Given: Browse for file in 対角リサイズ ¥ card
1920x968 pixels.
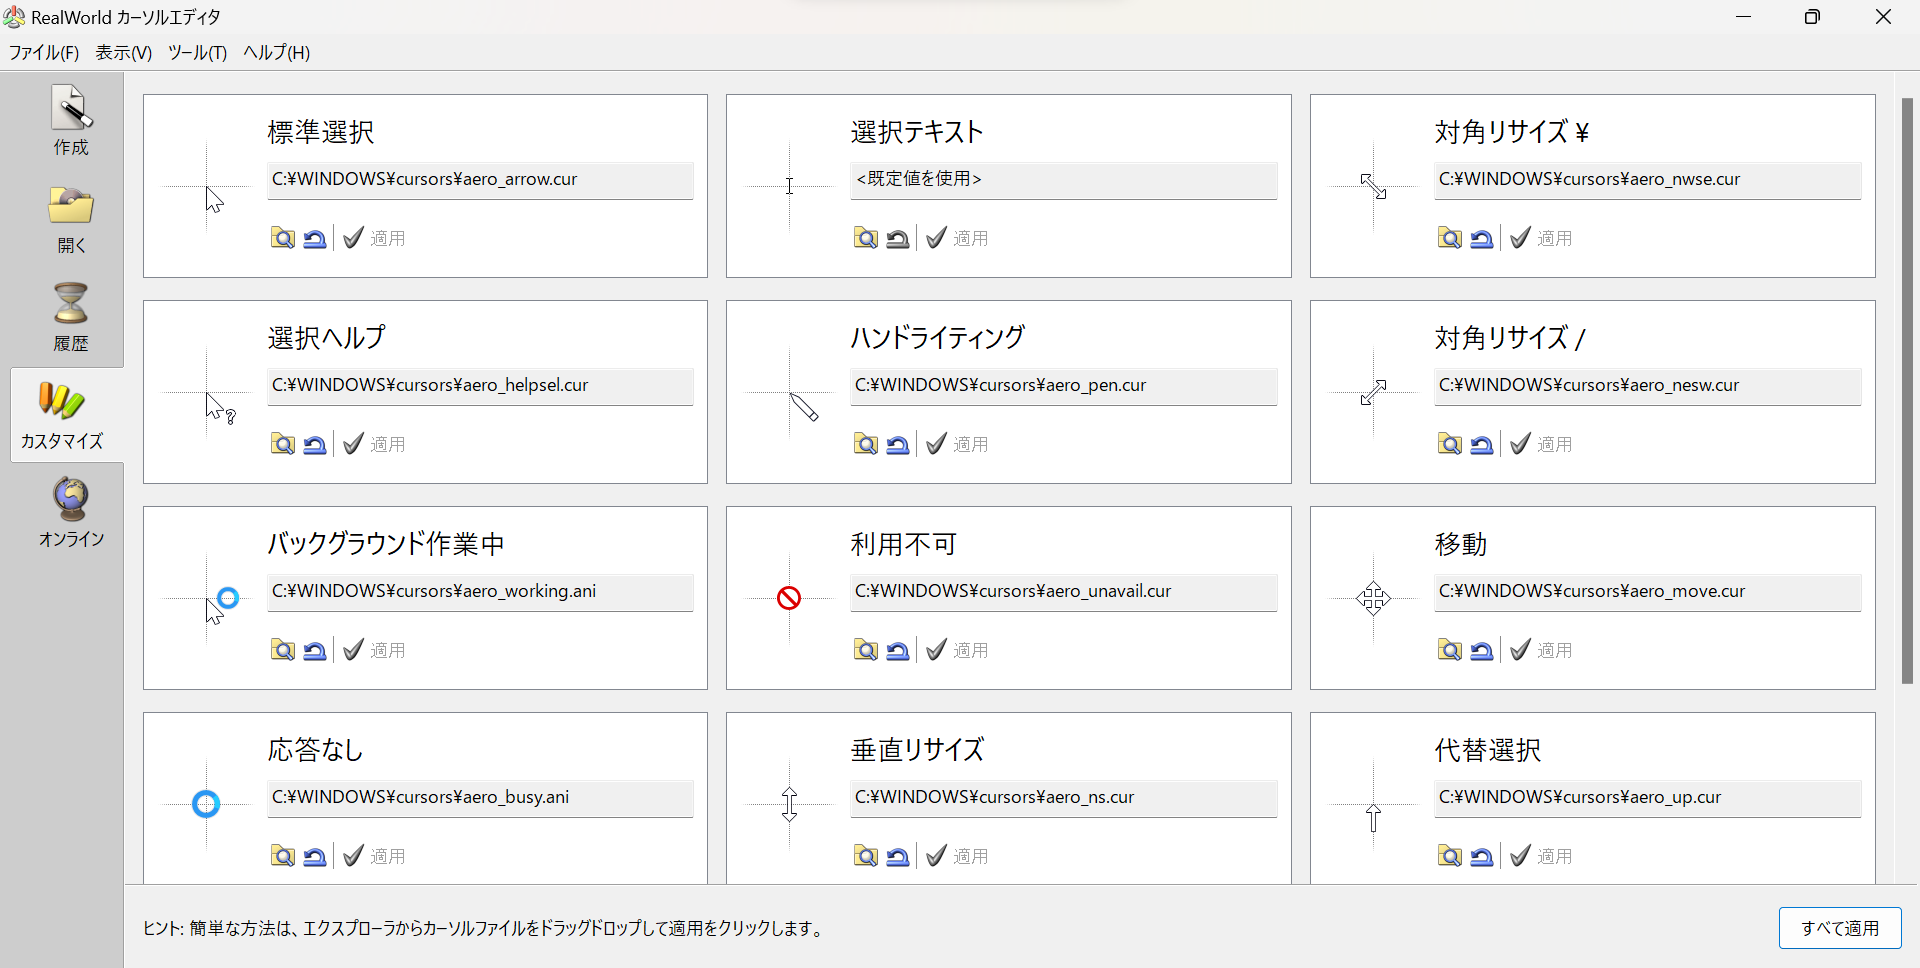Looking at the screenshot, I should 1450,238.
